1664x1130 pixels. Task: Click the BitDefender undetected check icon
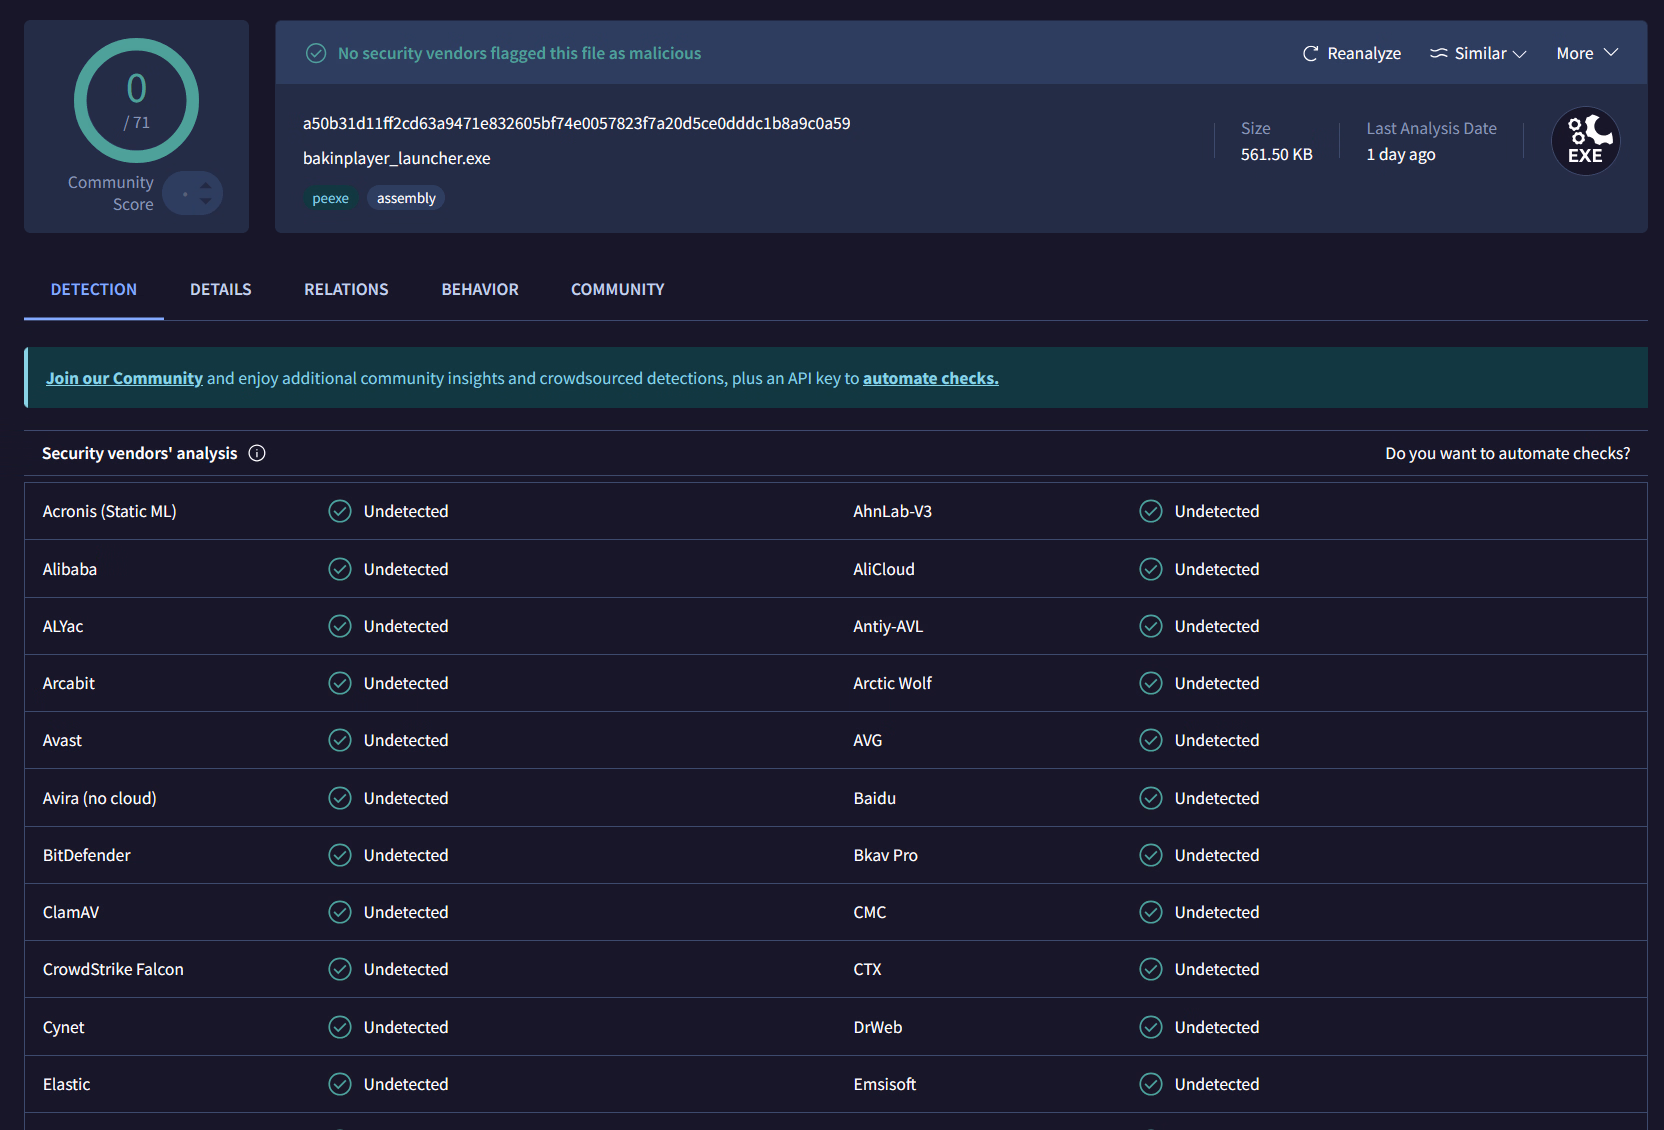point(340,855)
